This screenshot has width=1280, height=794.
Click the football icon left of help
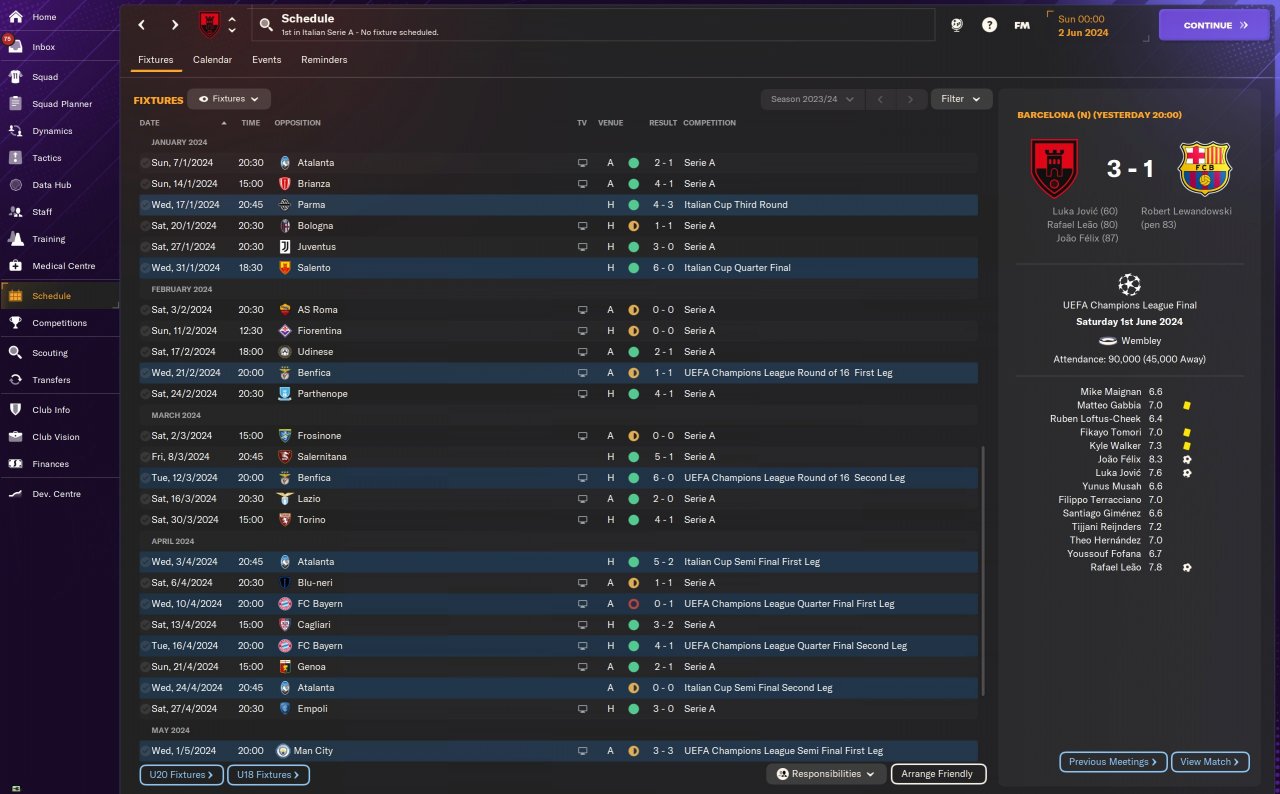tap(957, 25)
